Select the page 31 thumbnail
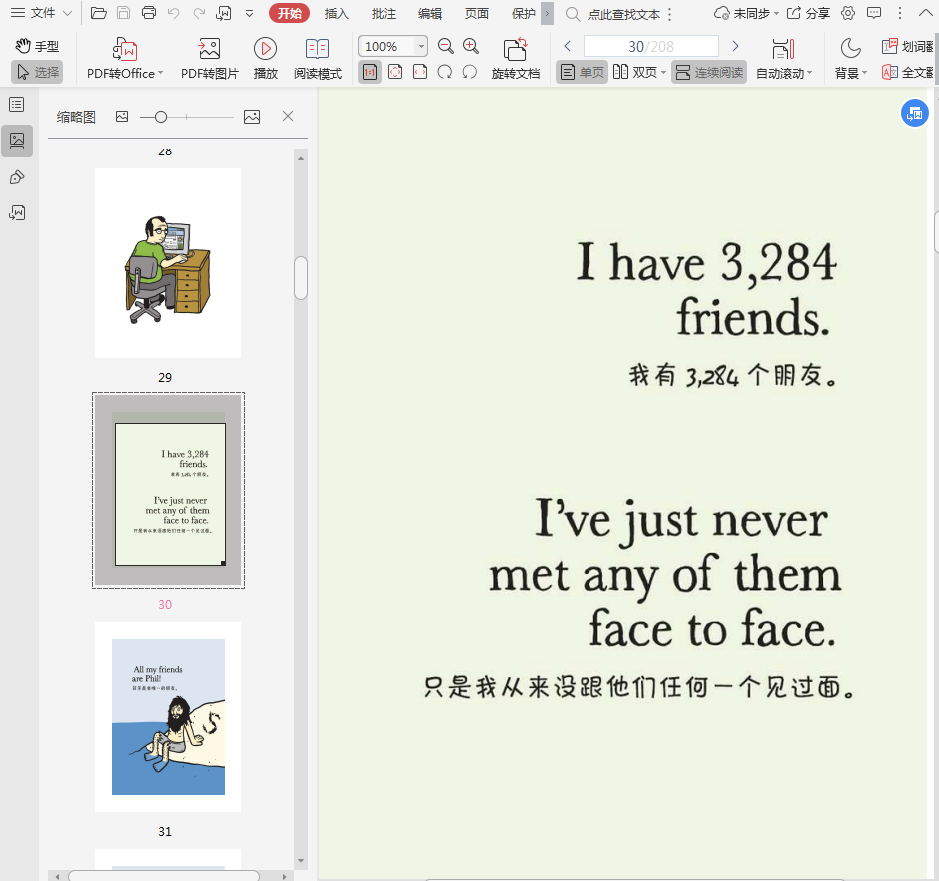Image resolution: width=939 pixels, height=881 pixels. pyautogui.click(x=168, y=716)
